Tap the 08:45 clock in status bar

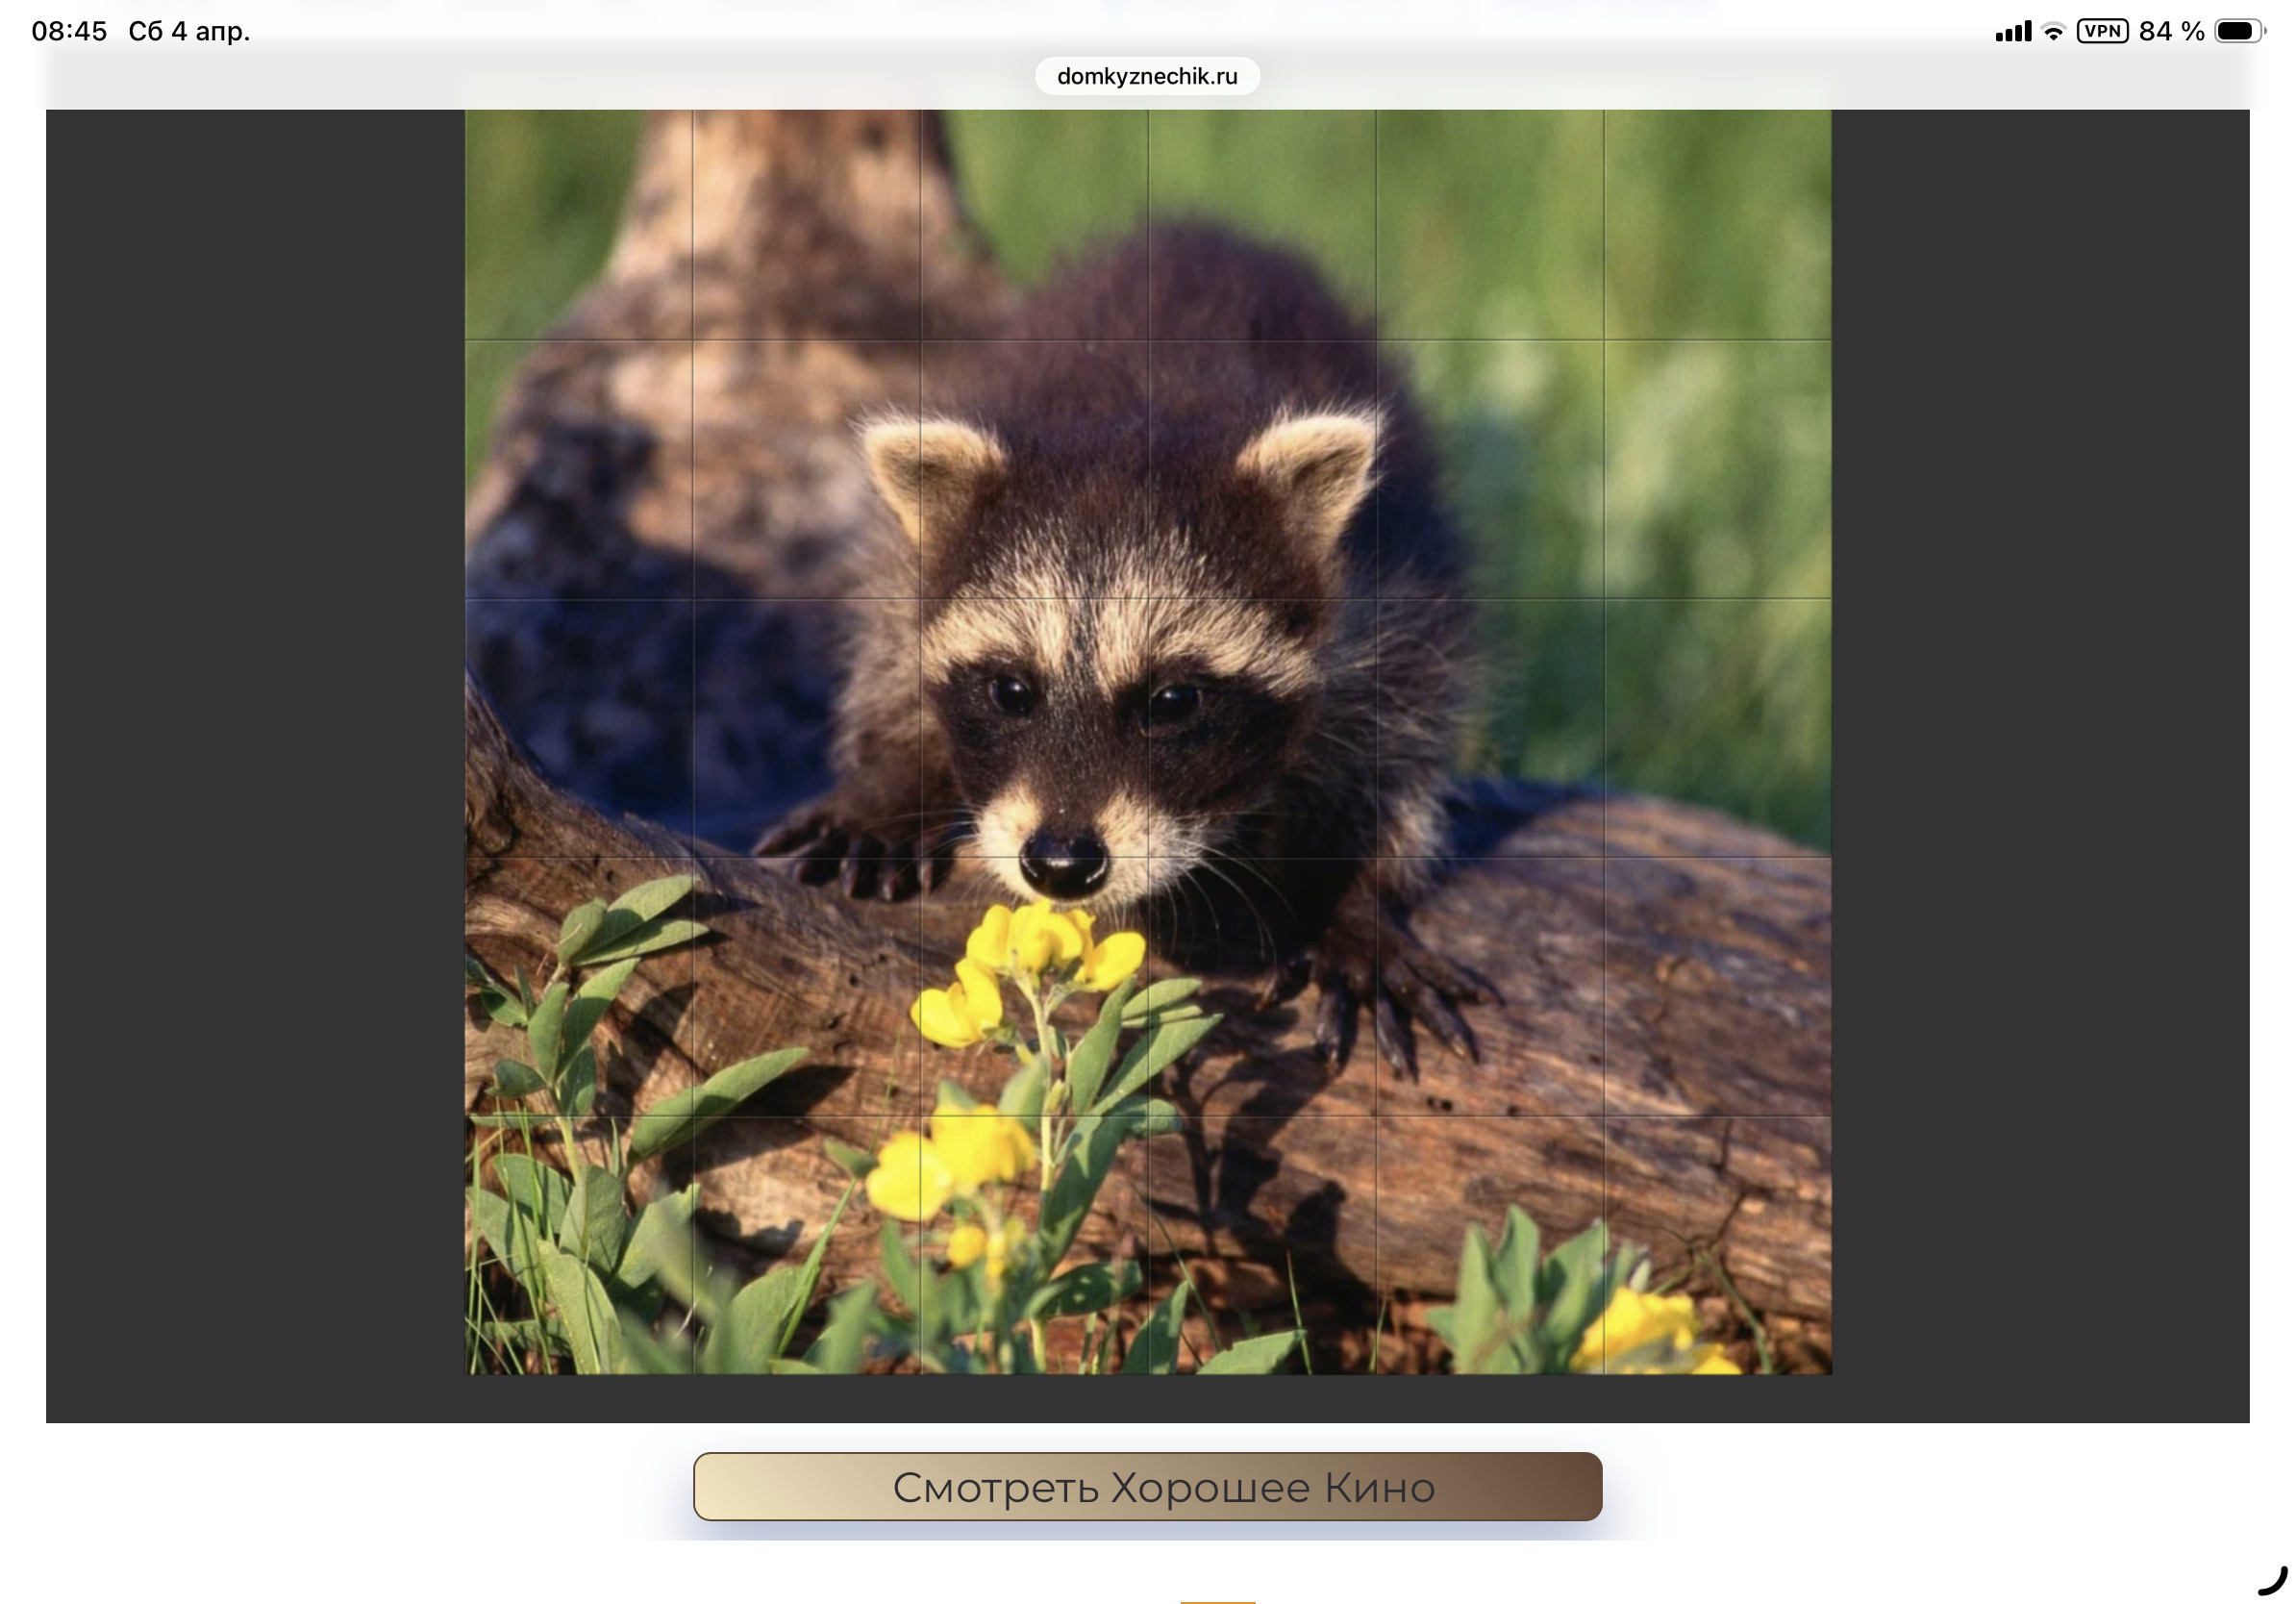click(69, 31)
